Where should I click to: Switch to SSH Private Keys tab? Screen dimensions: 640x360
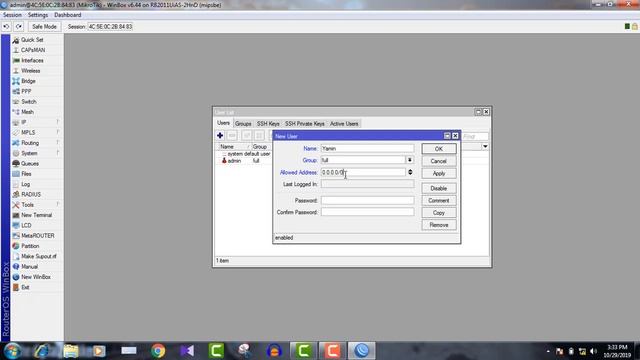click(304, 124)
